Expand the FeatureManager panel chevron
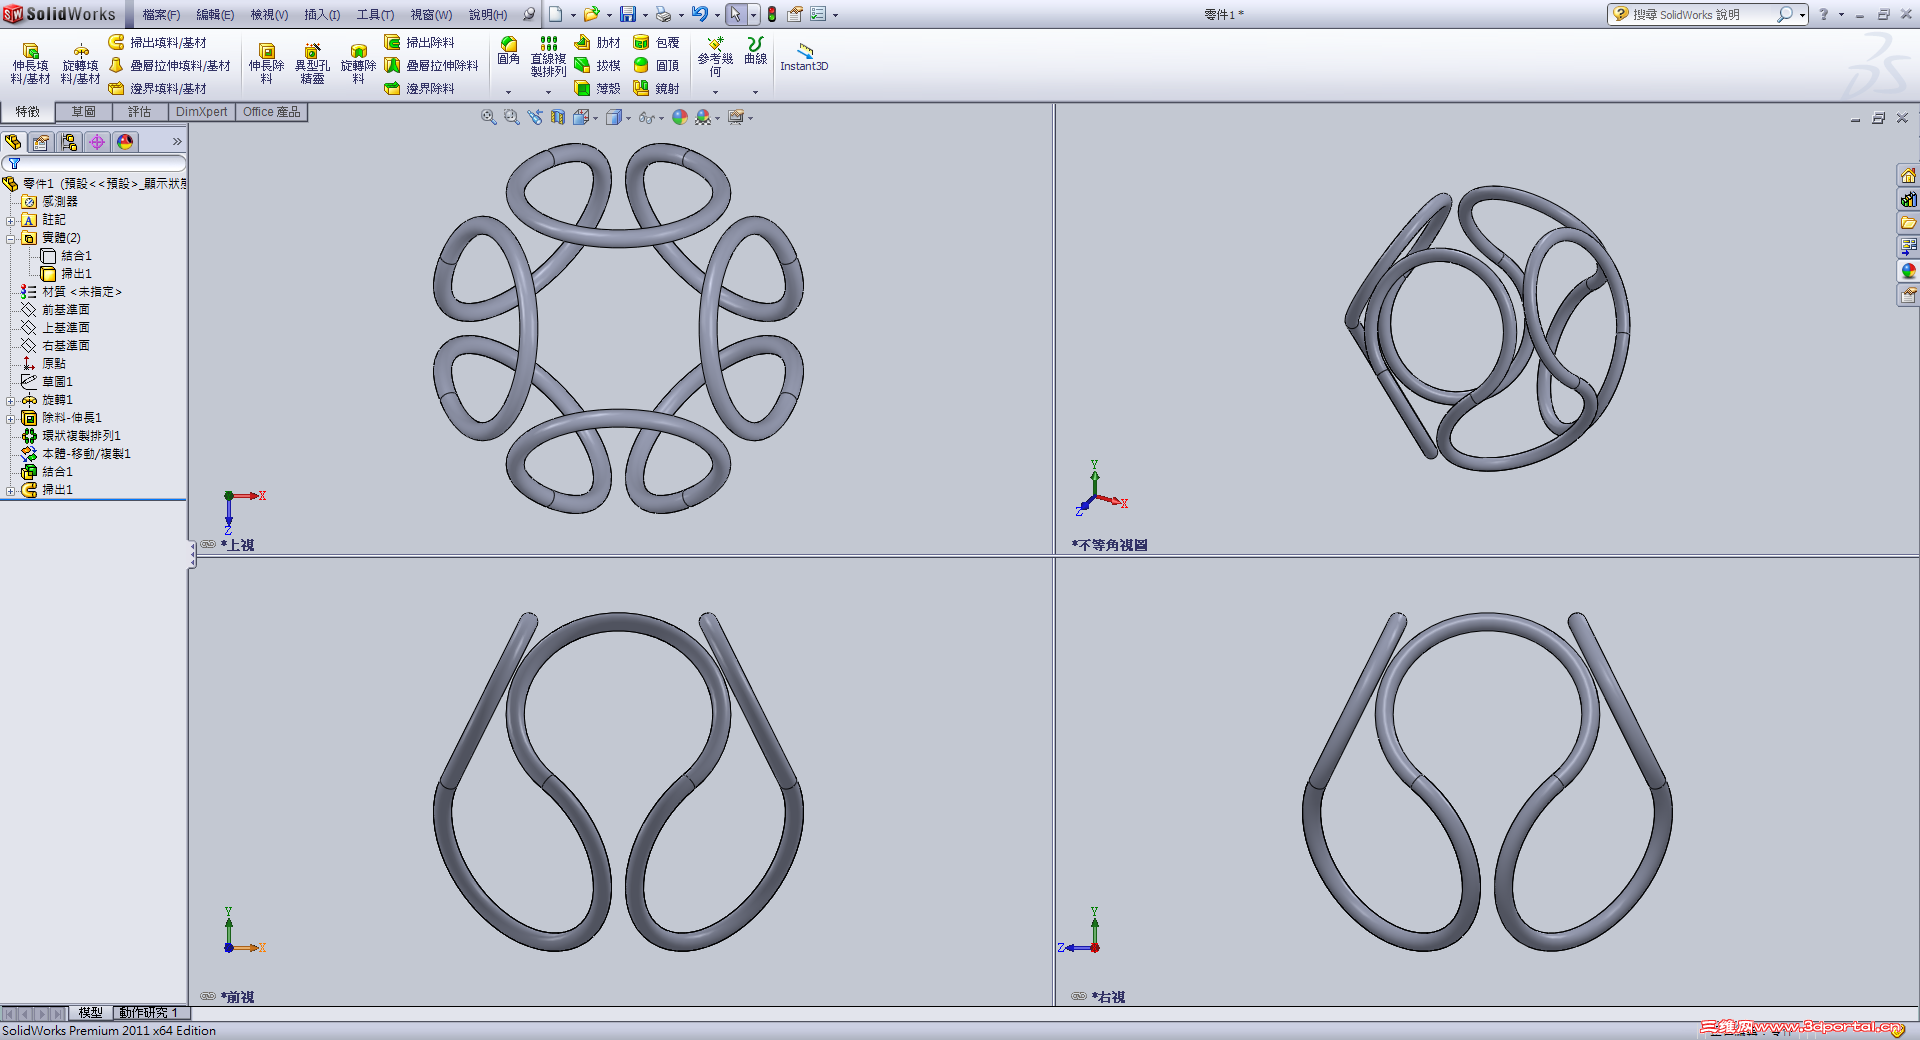1920x1040 pixels. [177, 142]
